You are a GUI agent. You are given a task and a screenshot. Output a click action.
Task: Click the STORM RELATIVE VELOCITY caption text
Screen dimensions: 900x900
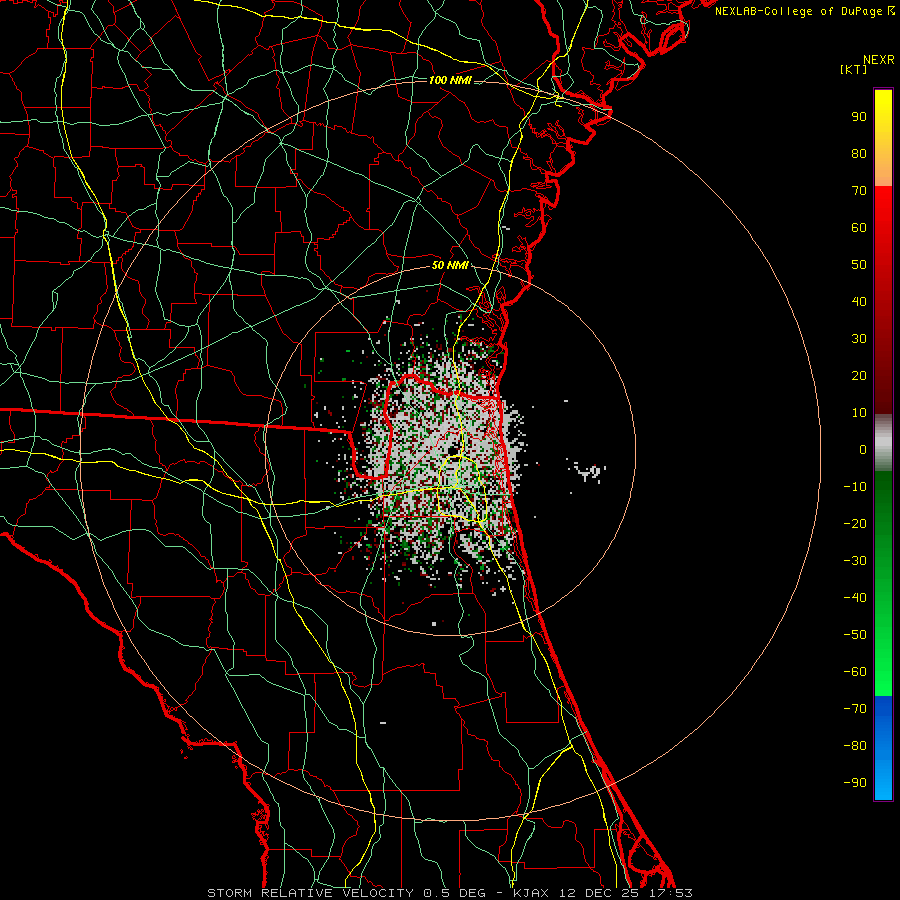tap(312, 893)
